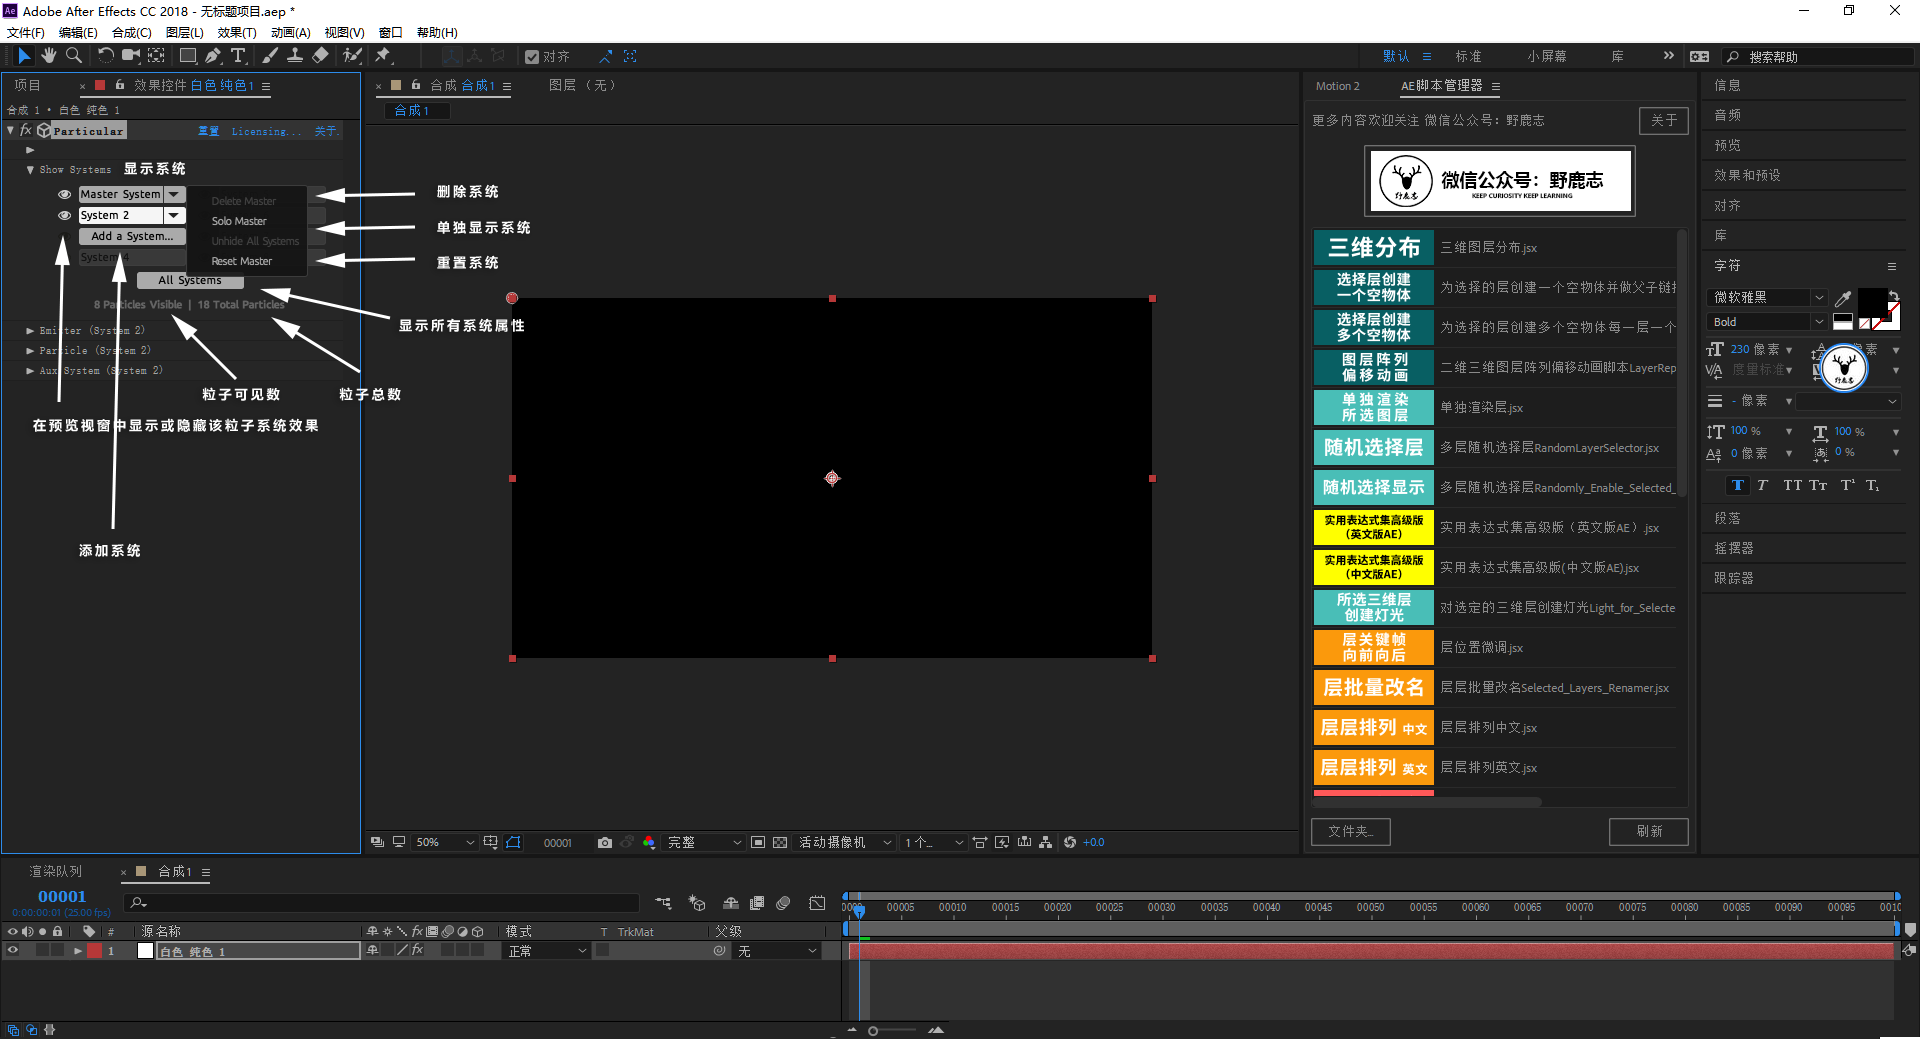Select the Clone Stamp tool
The width and height of the screenshot is (1920, 1039).
tap(295, 56)
